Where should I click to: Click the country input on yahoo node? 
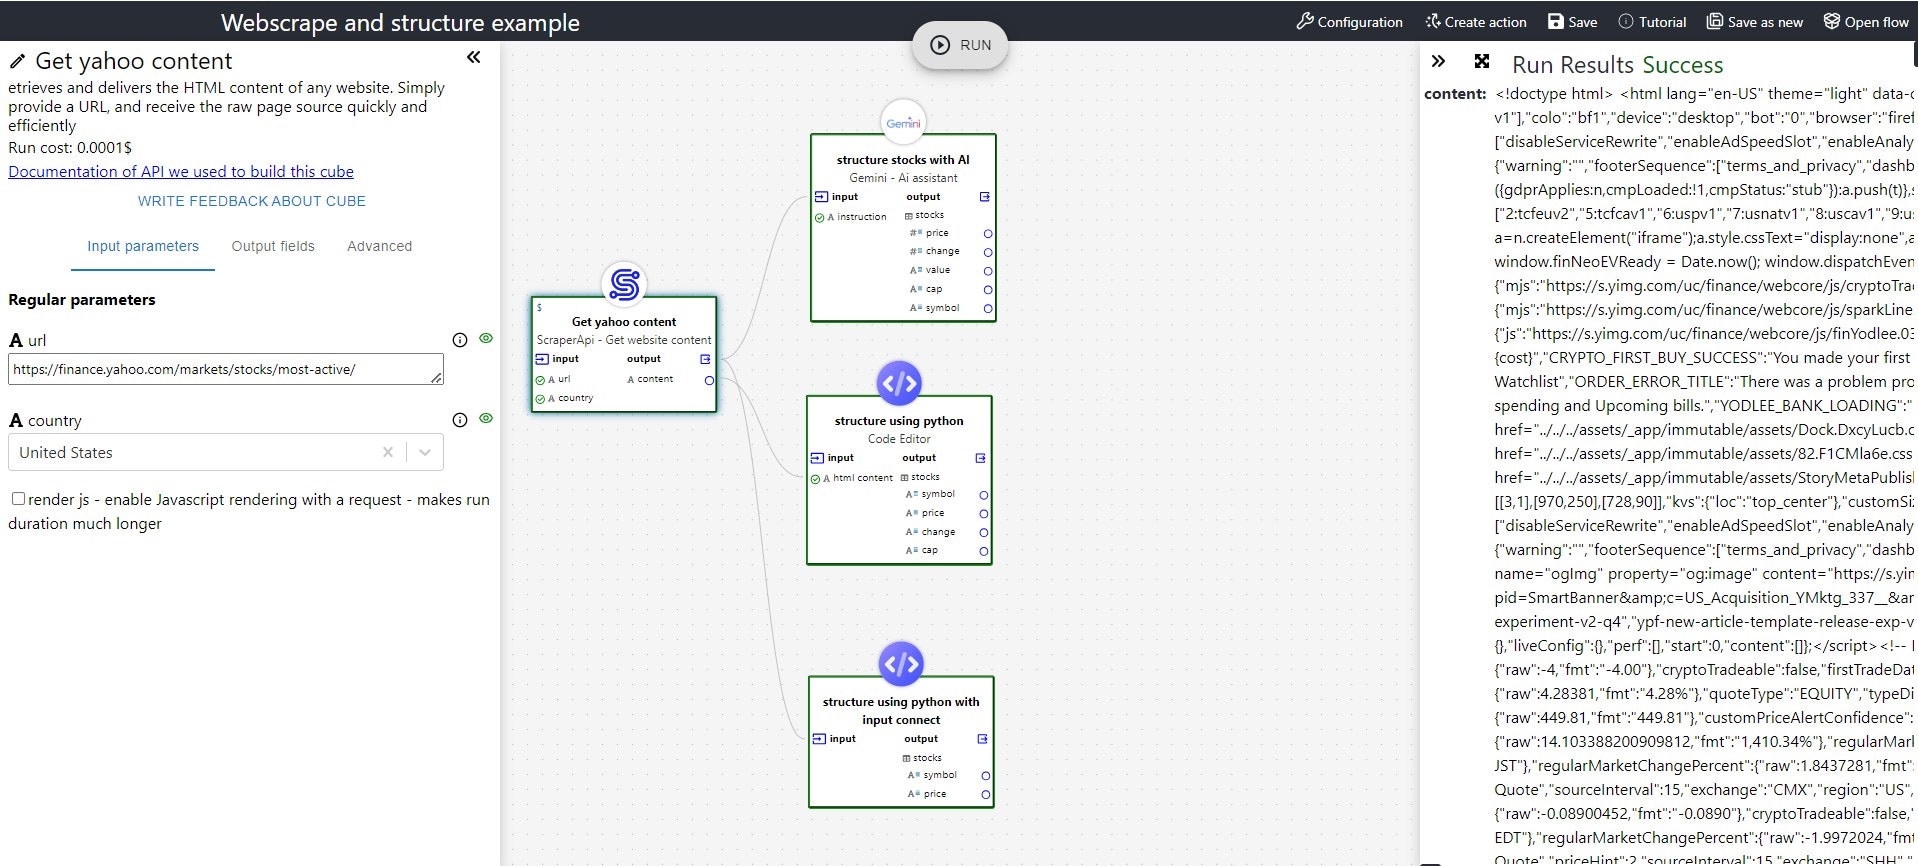[565, 398]
